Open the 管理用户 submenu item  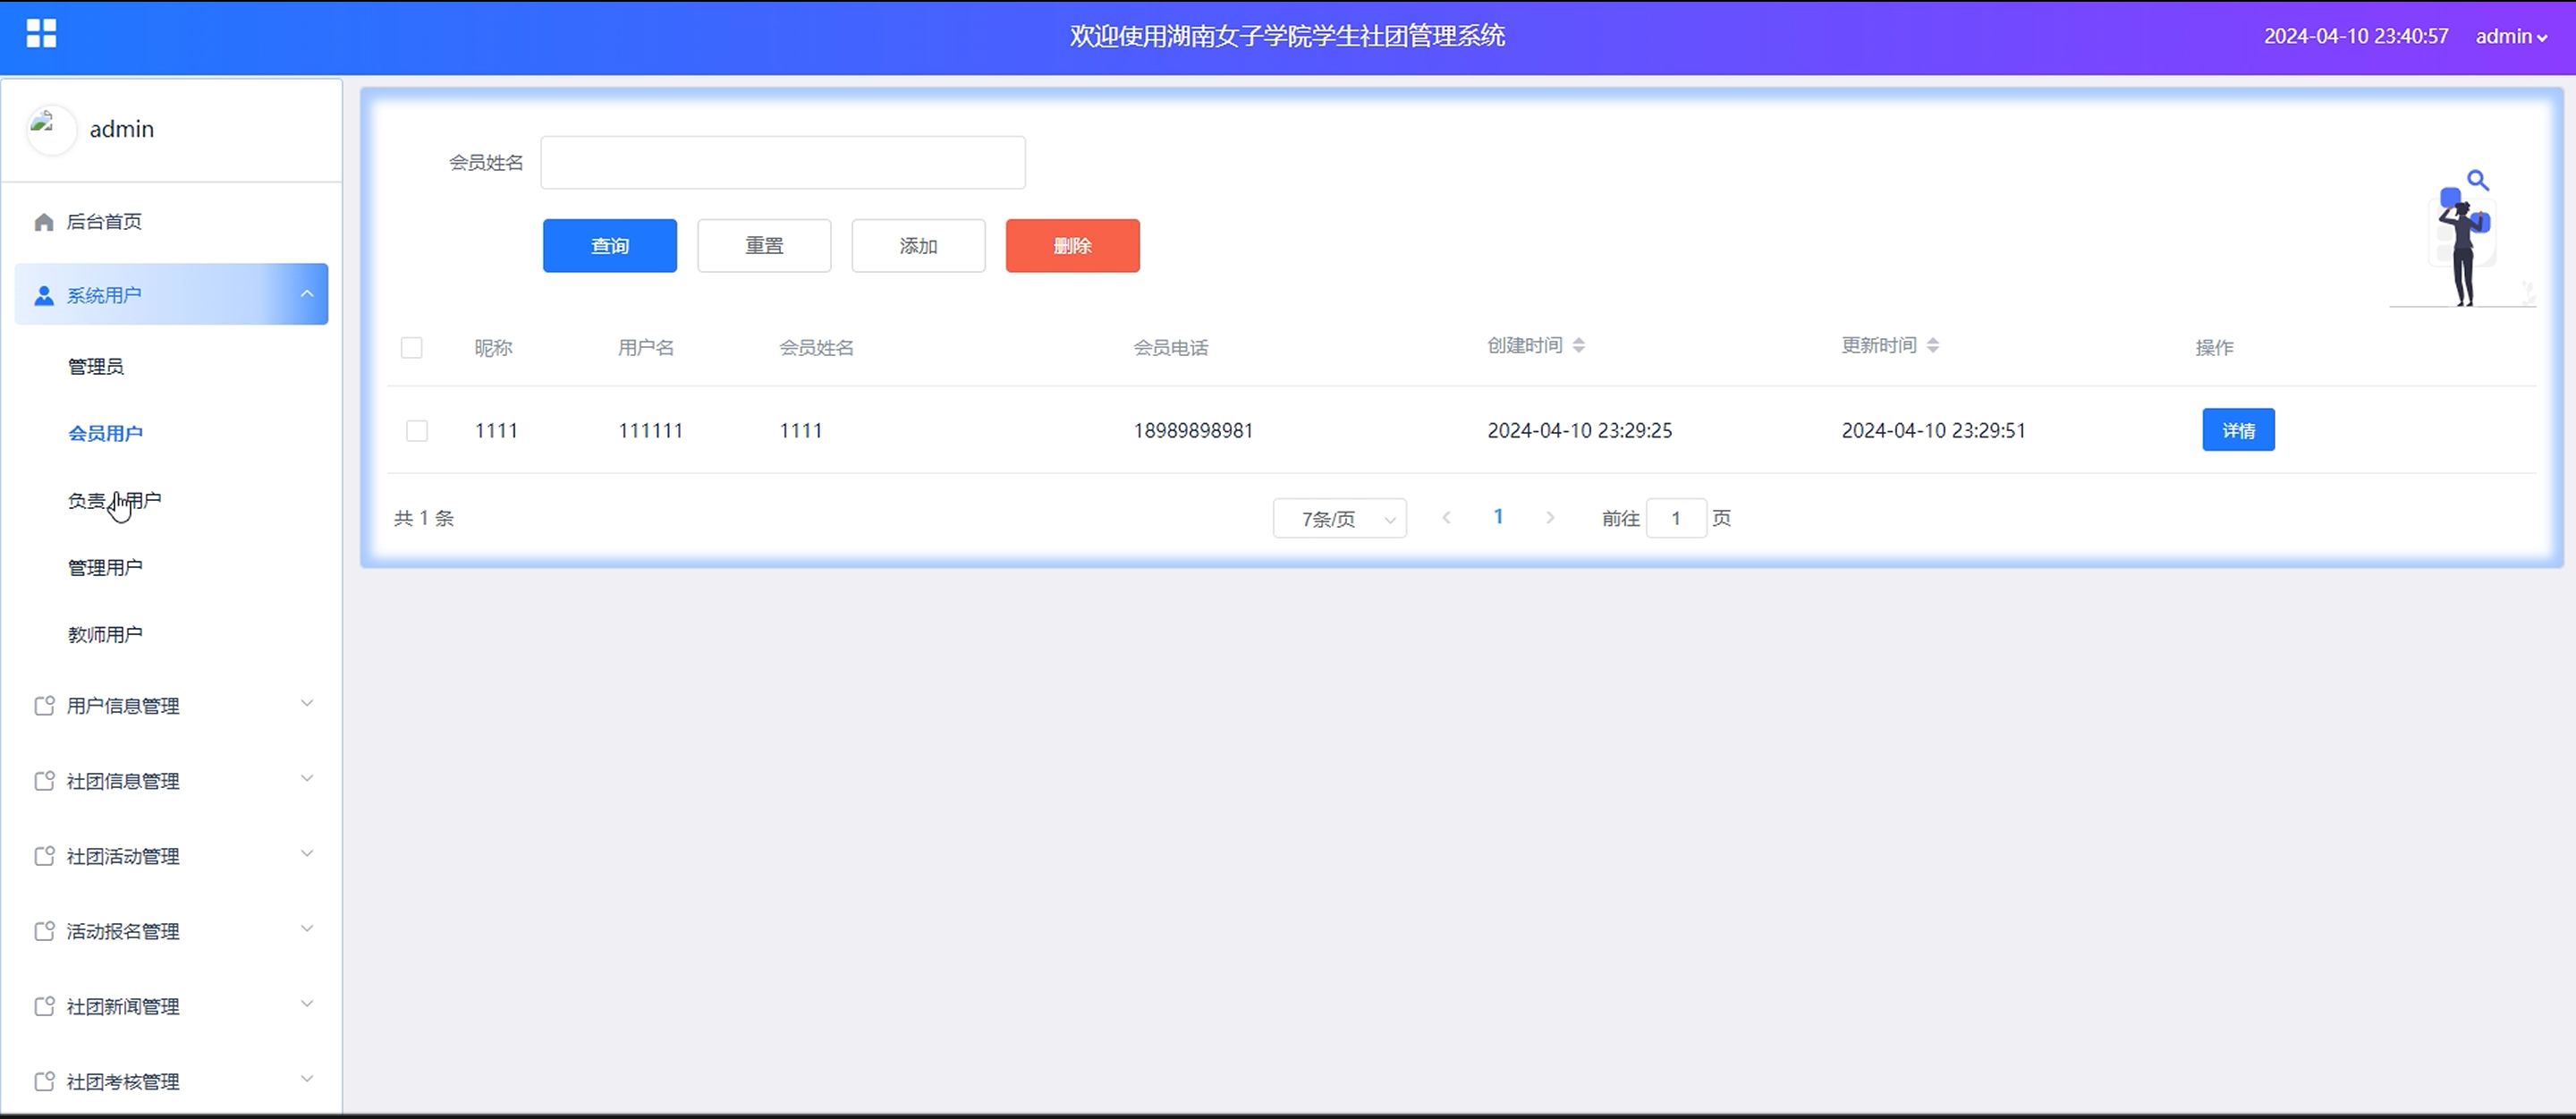click(105, 568)
